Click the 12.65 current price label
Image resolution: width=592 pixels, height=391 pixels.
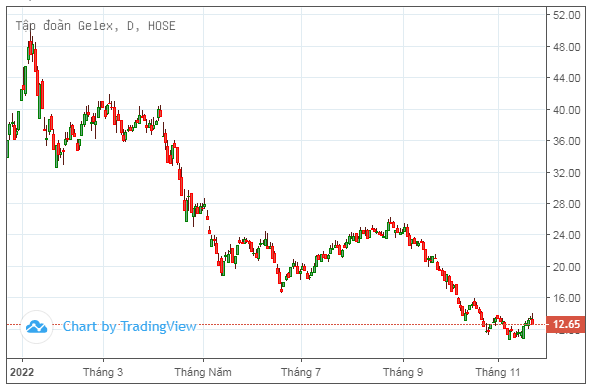click(x=566, y=324)
